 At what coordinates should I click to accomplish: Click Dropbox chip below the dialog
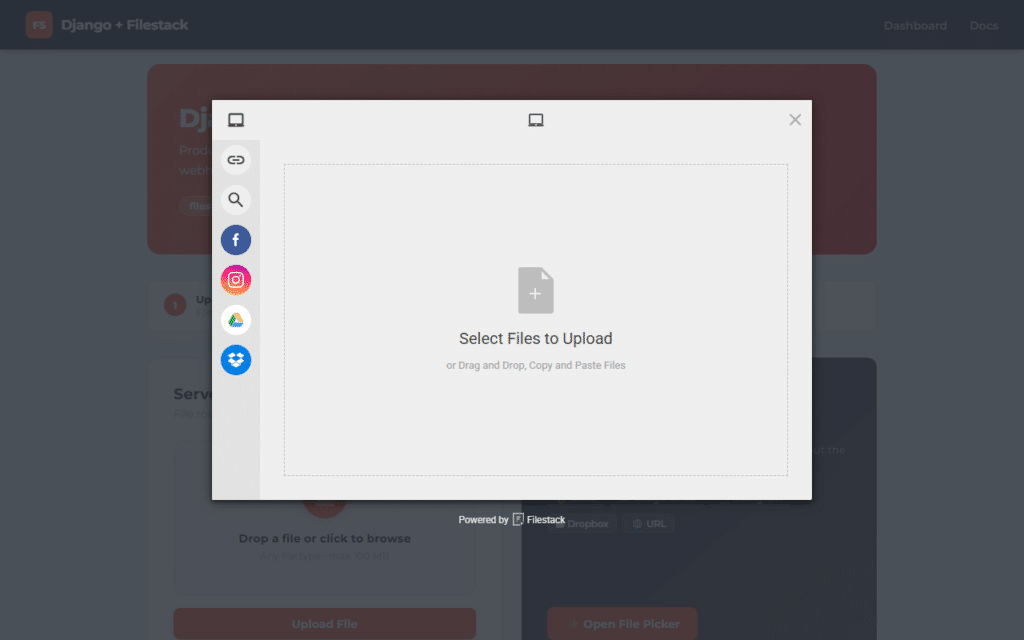tap(582, 524)
